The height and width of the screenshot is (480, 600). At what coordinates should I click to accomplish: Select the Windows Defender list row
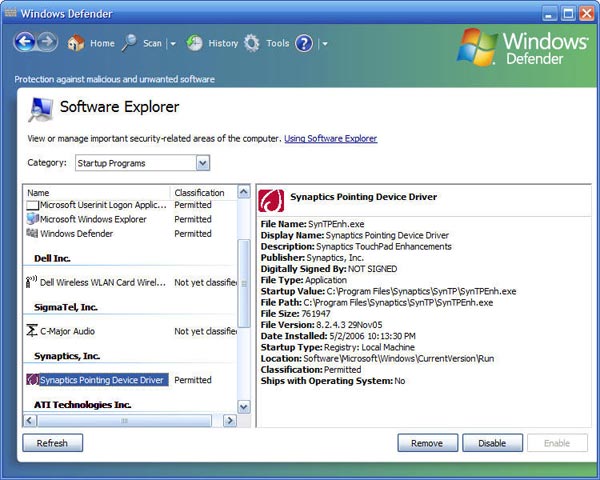tap(130, 233)
